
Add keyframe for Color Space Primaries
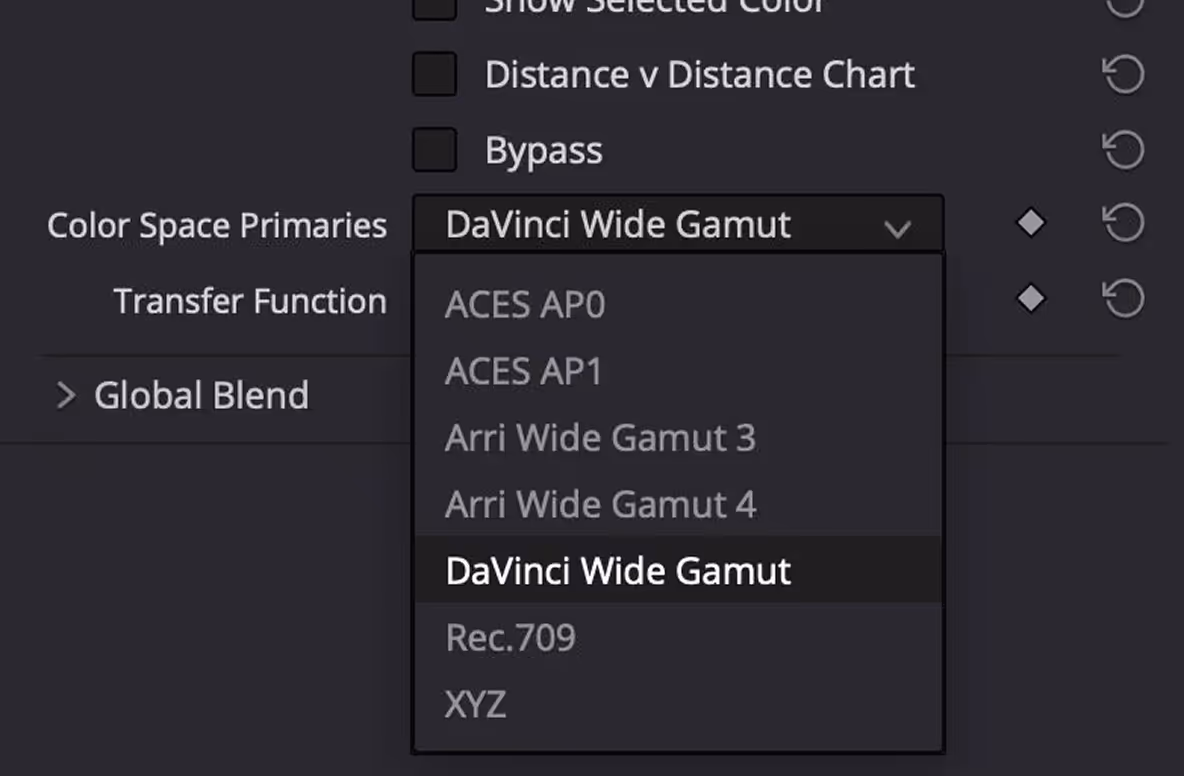point(1031,223)
